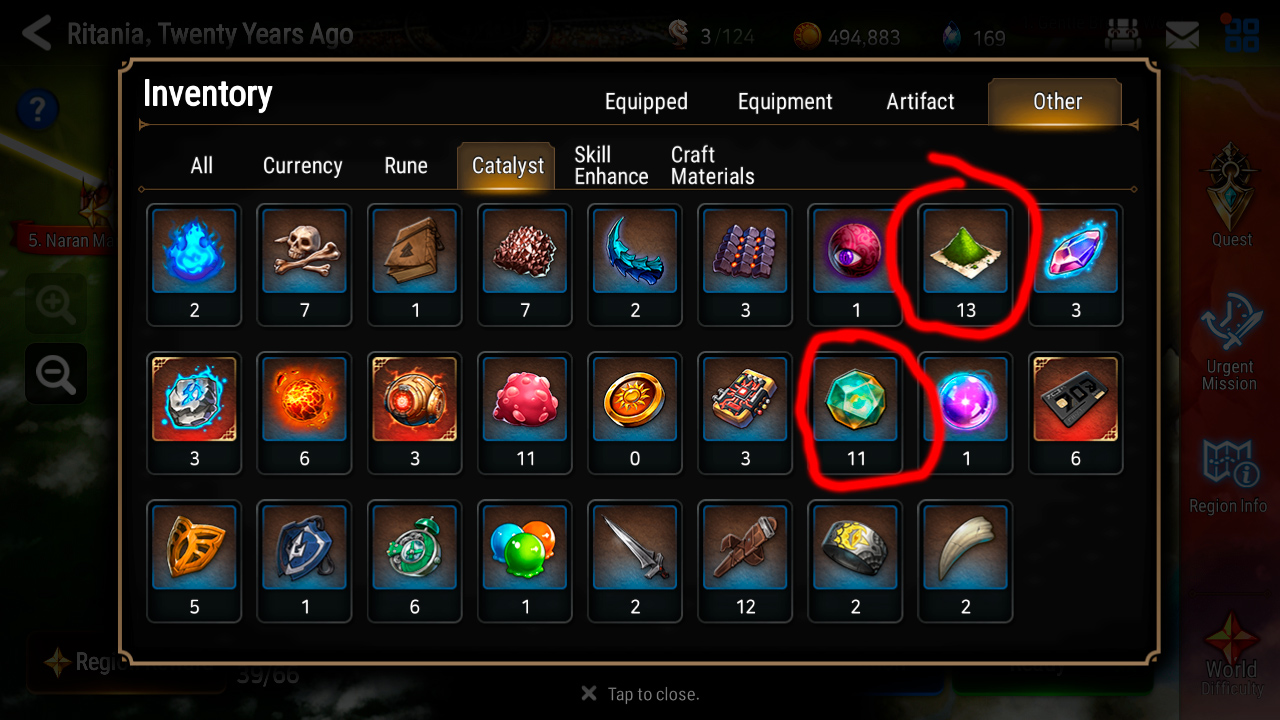1280x720 pixels.
Task: Select the golden sun coin item
Action: coord(635,413)
